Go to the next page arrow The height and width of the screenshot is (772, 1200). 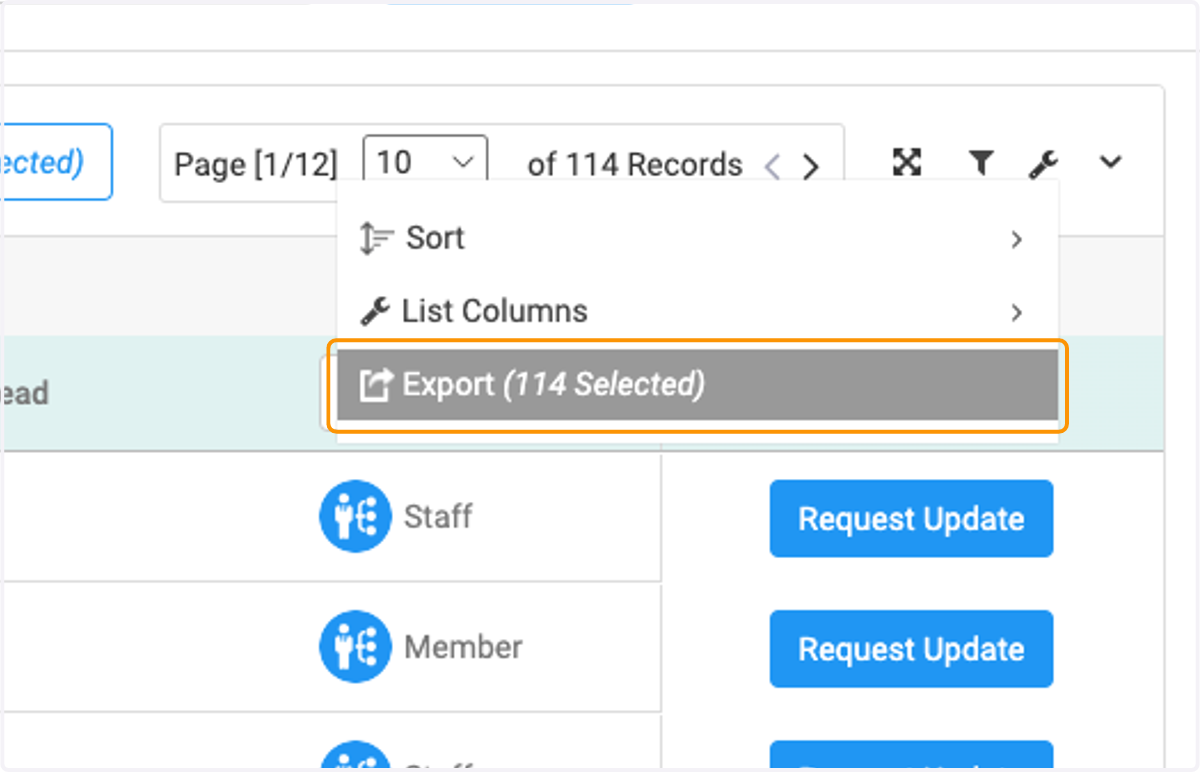pyautogui.click(x=811, y=166)
